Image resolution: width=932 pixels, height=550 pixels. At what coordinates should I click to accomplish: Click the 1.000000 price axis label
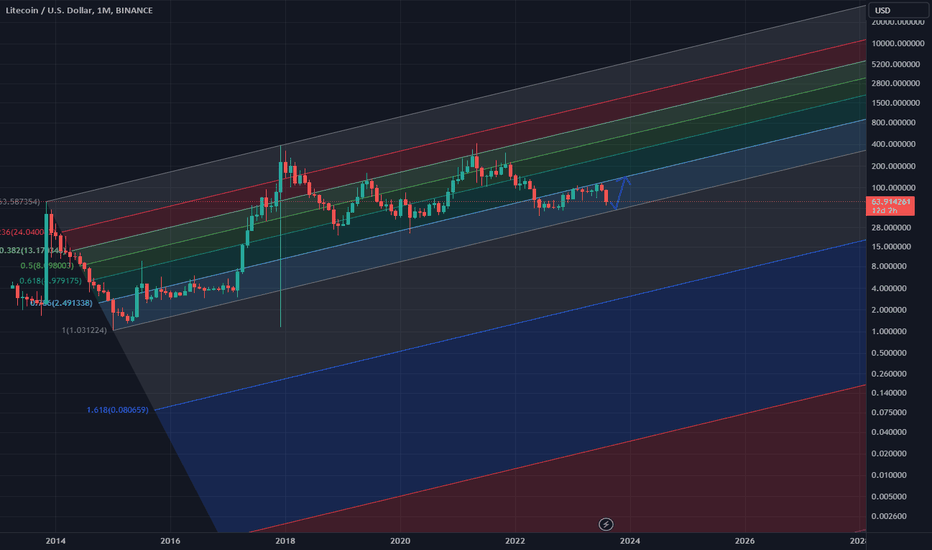(x=889, y=331)
